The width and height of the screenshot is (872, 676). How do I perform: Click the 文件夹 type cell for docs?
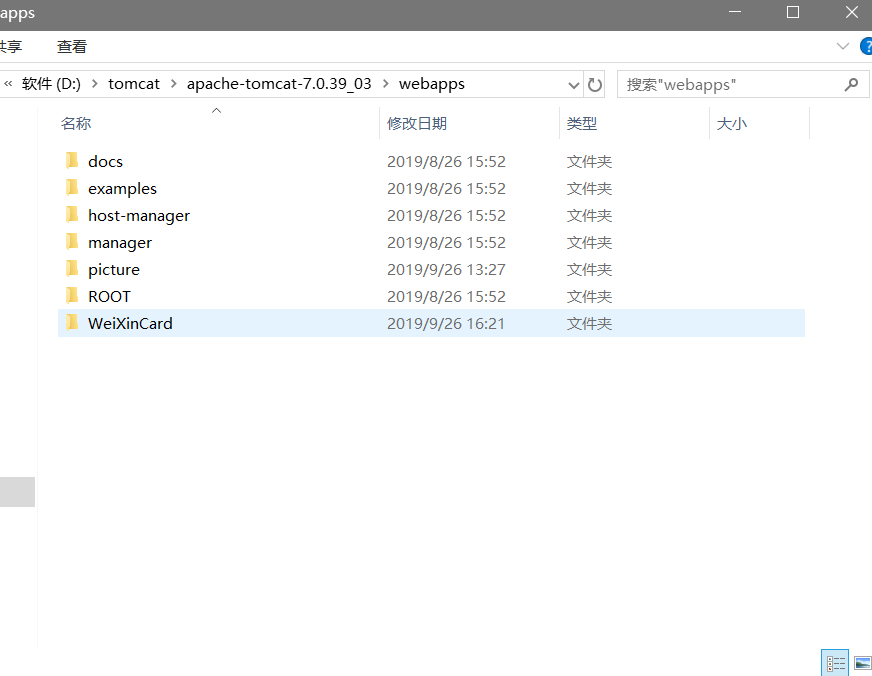click(x=589, y=162)
